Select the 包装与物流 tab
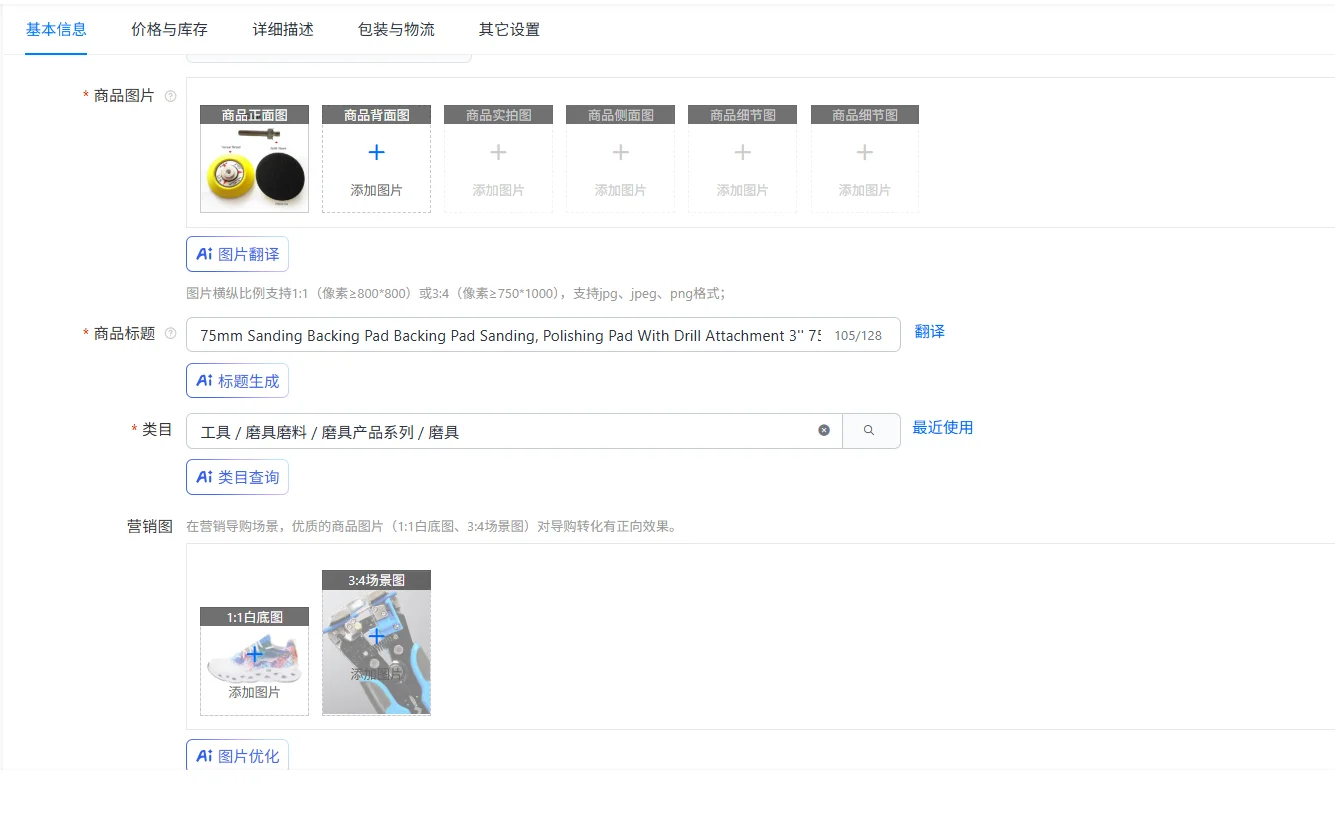 (396, 29)
